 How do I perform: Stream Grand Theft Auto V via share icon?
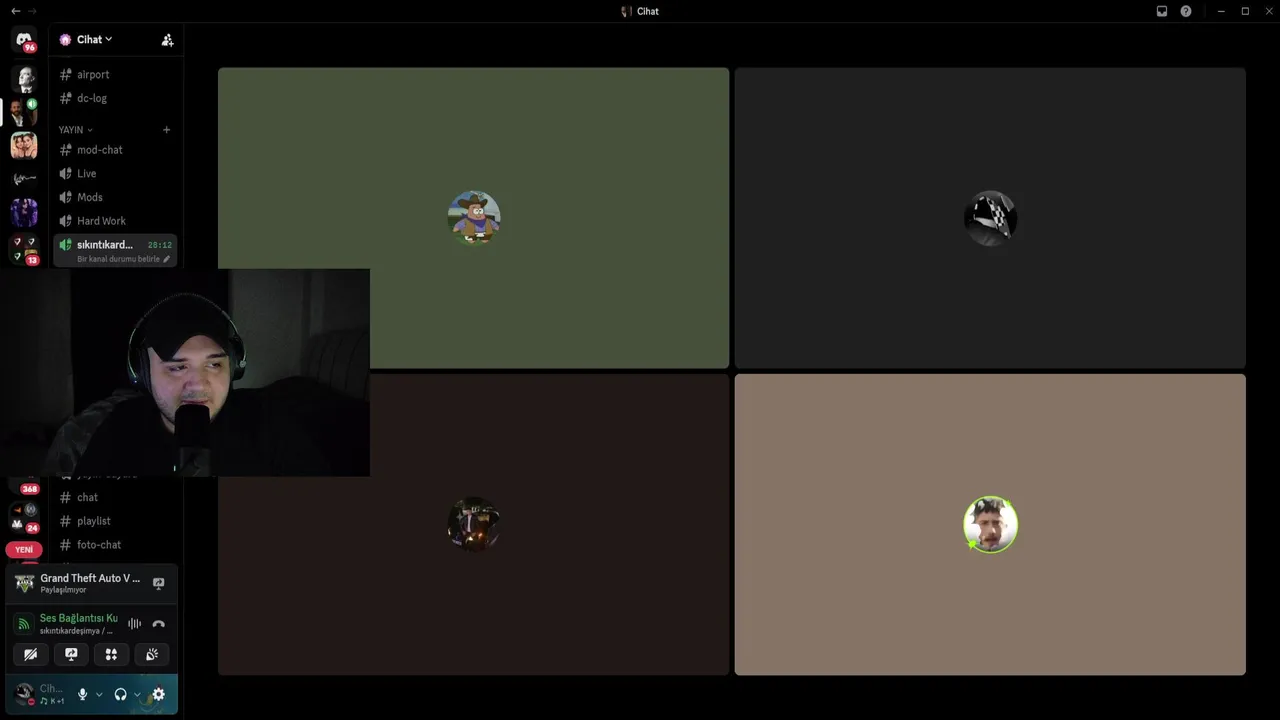click(x=158, y=583)
